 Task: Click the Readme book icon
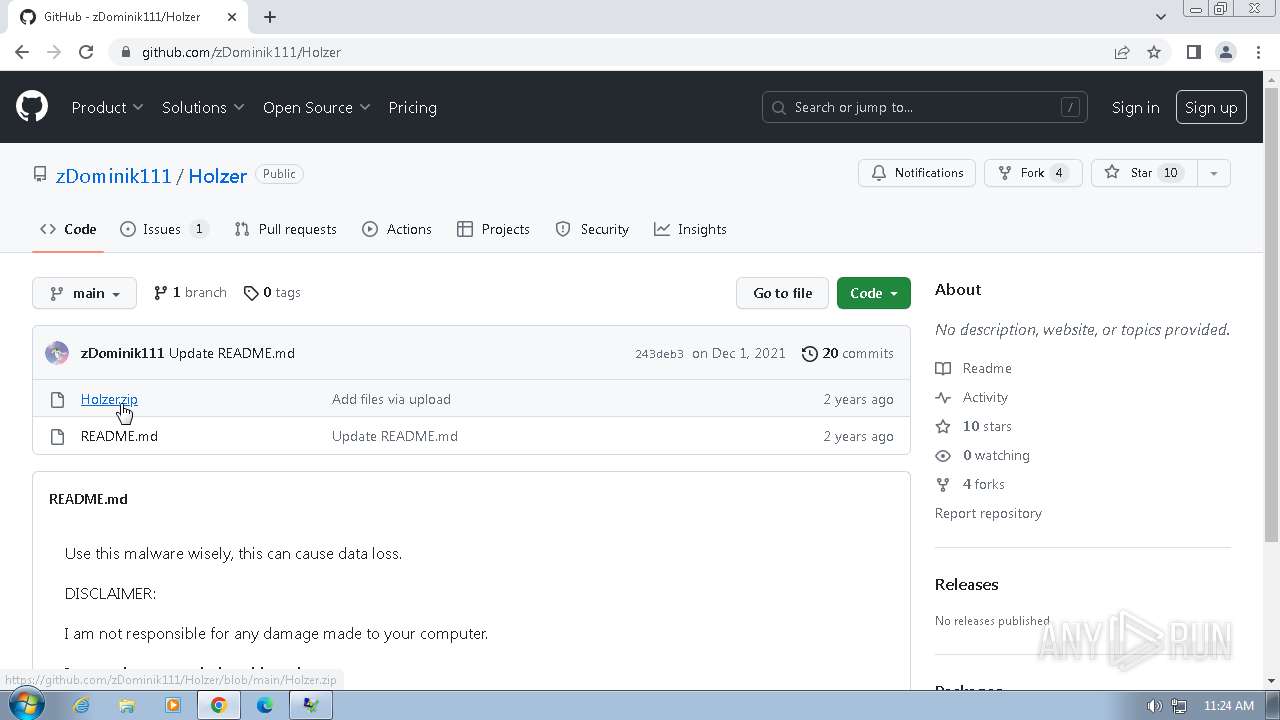[x=943, y=368]
